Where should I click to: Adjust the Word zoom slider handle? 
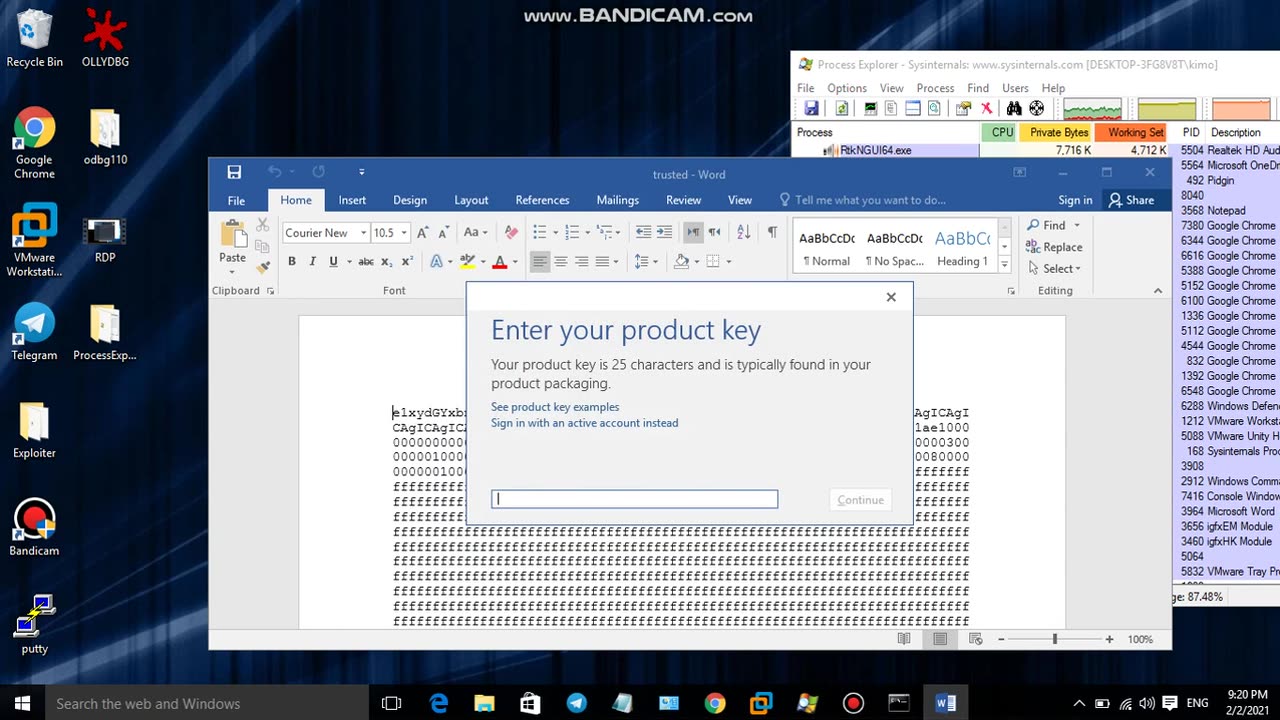point(1054,639)
